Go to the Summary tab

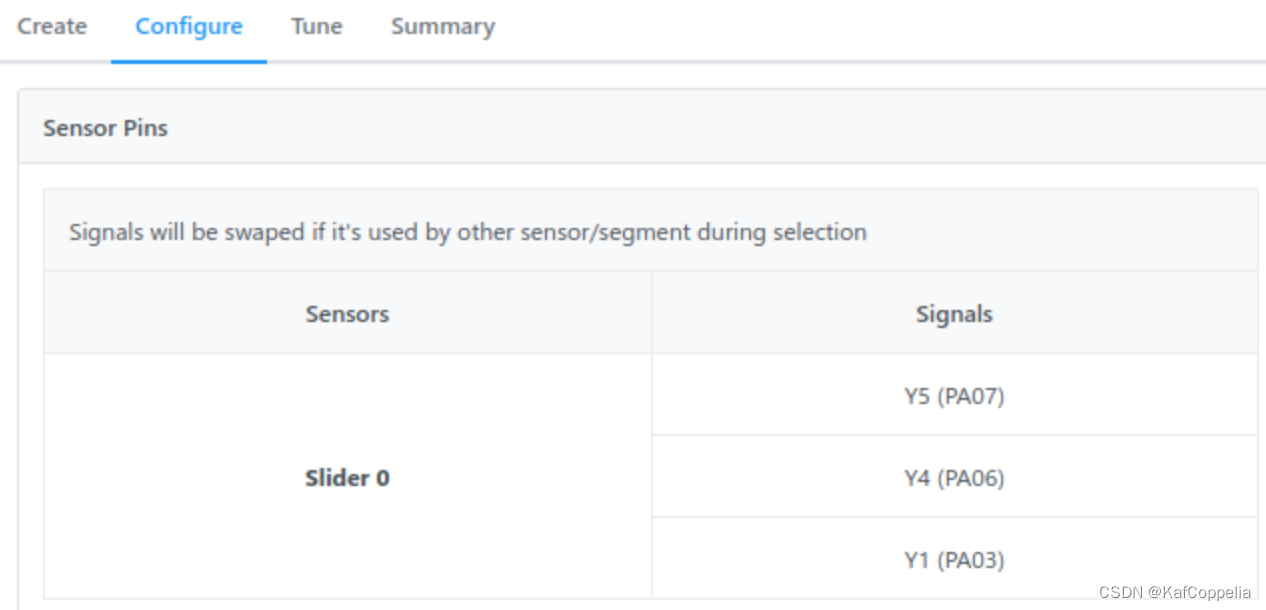[x=442, y=27]
